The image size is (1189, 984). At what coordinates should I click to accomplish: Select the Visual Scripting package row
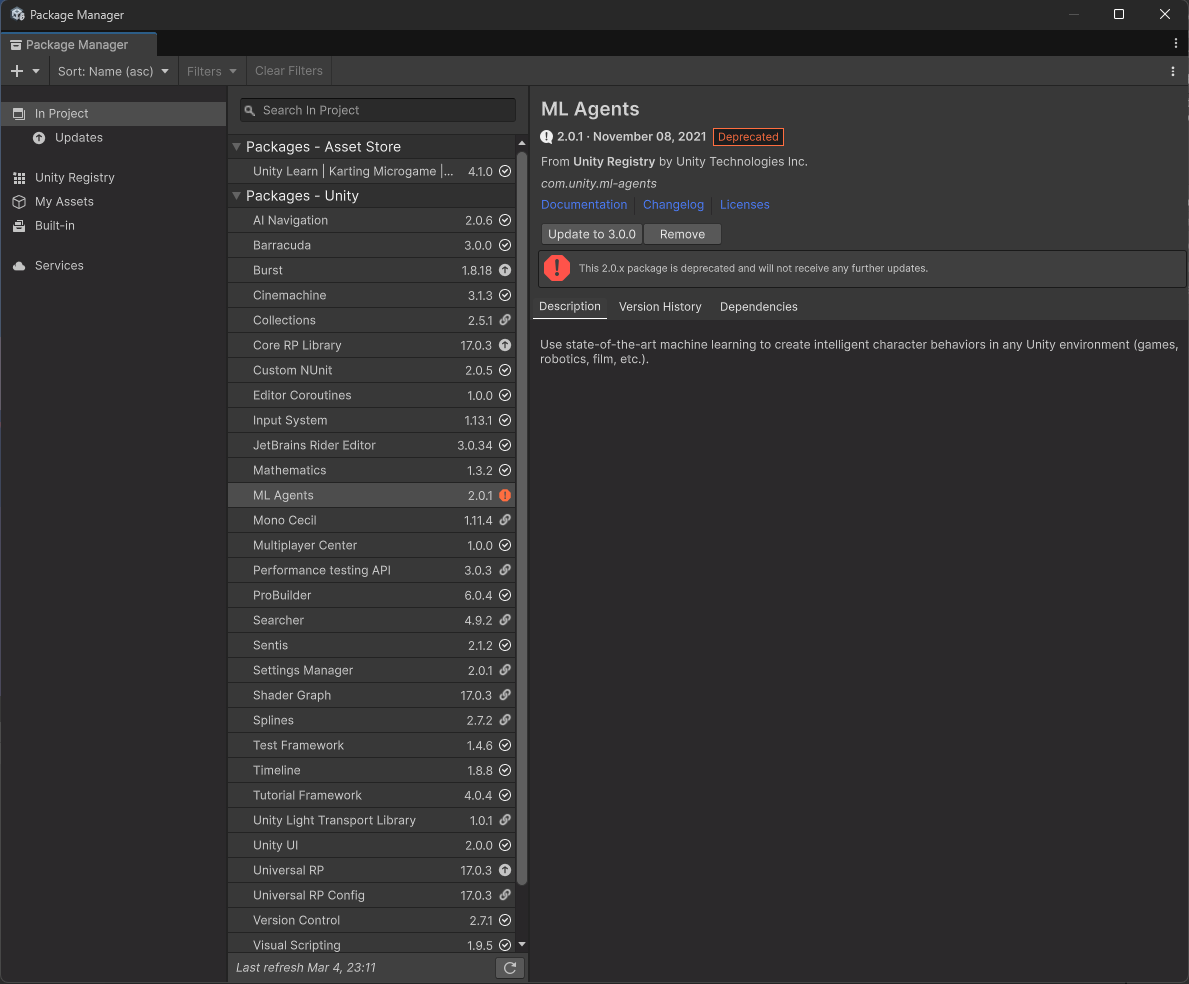click(x=372, y=945)
